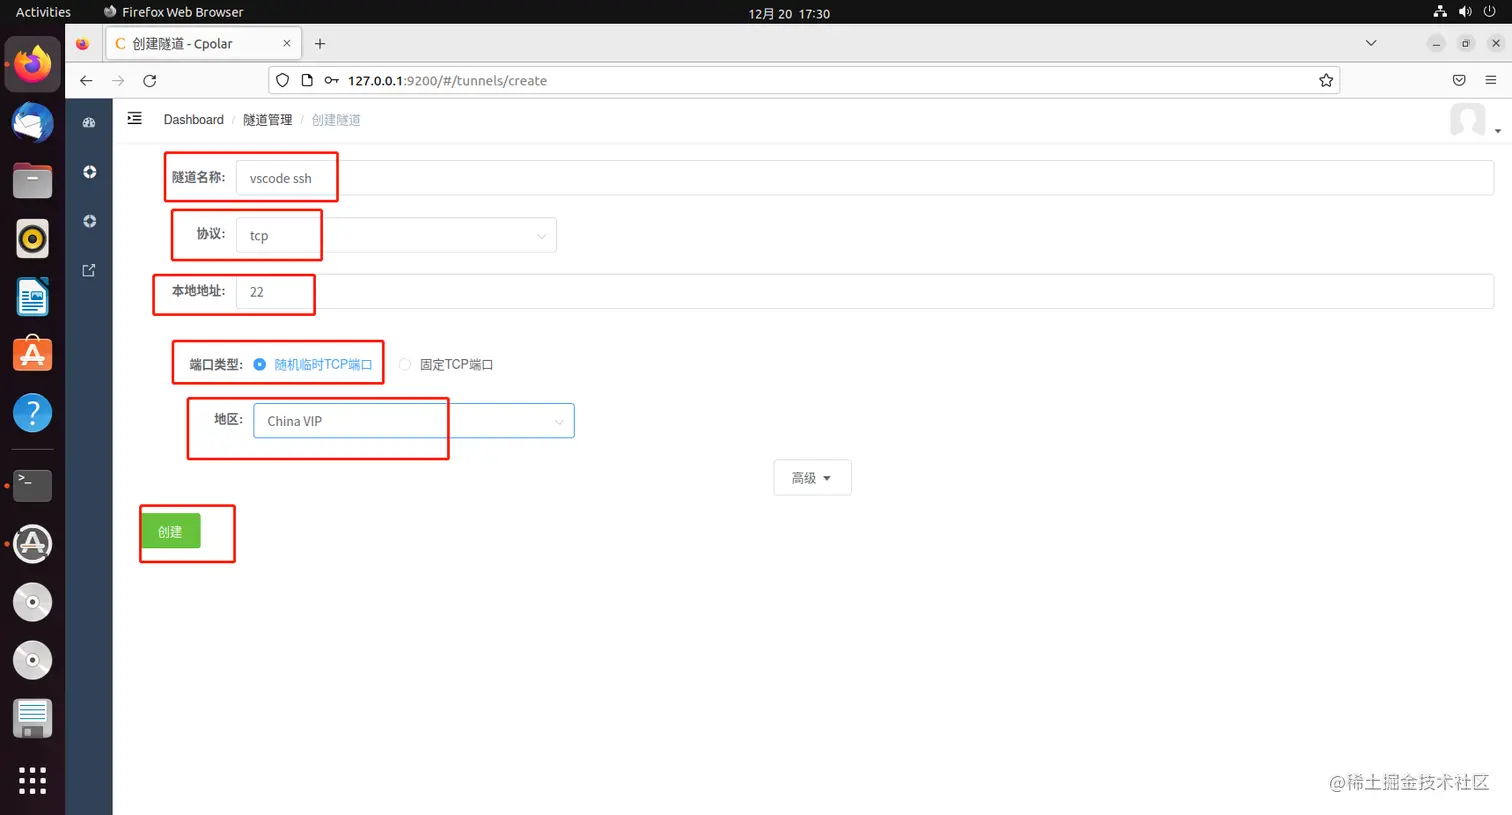Reload the page

pyautogui.click(x=150, y=80)
